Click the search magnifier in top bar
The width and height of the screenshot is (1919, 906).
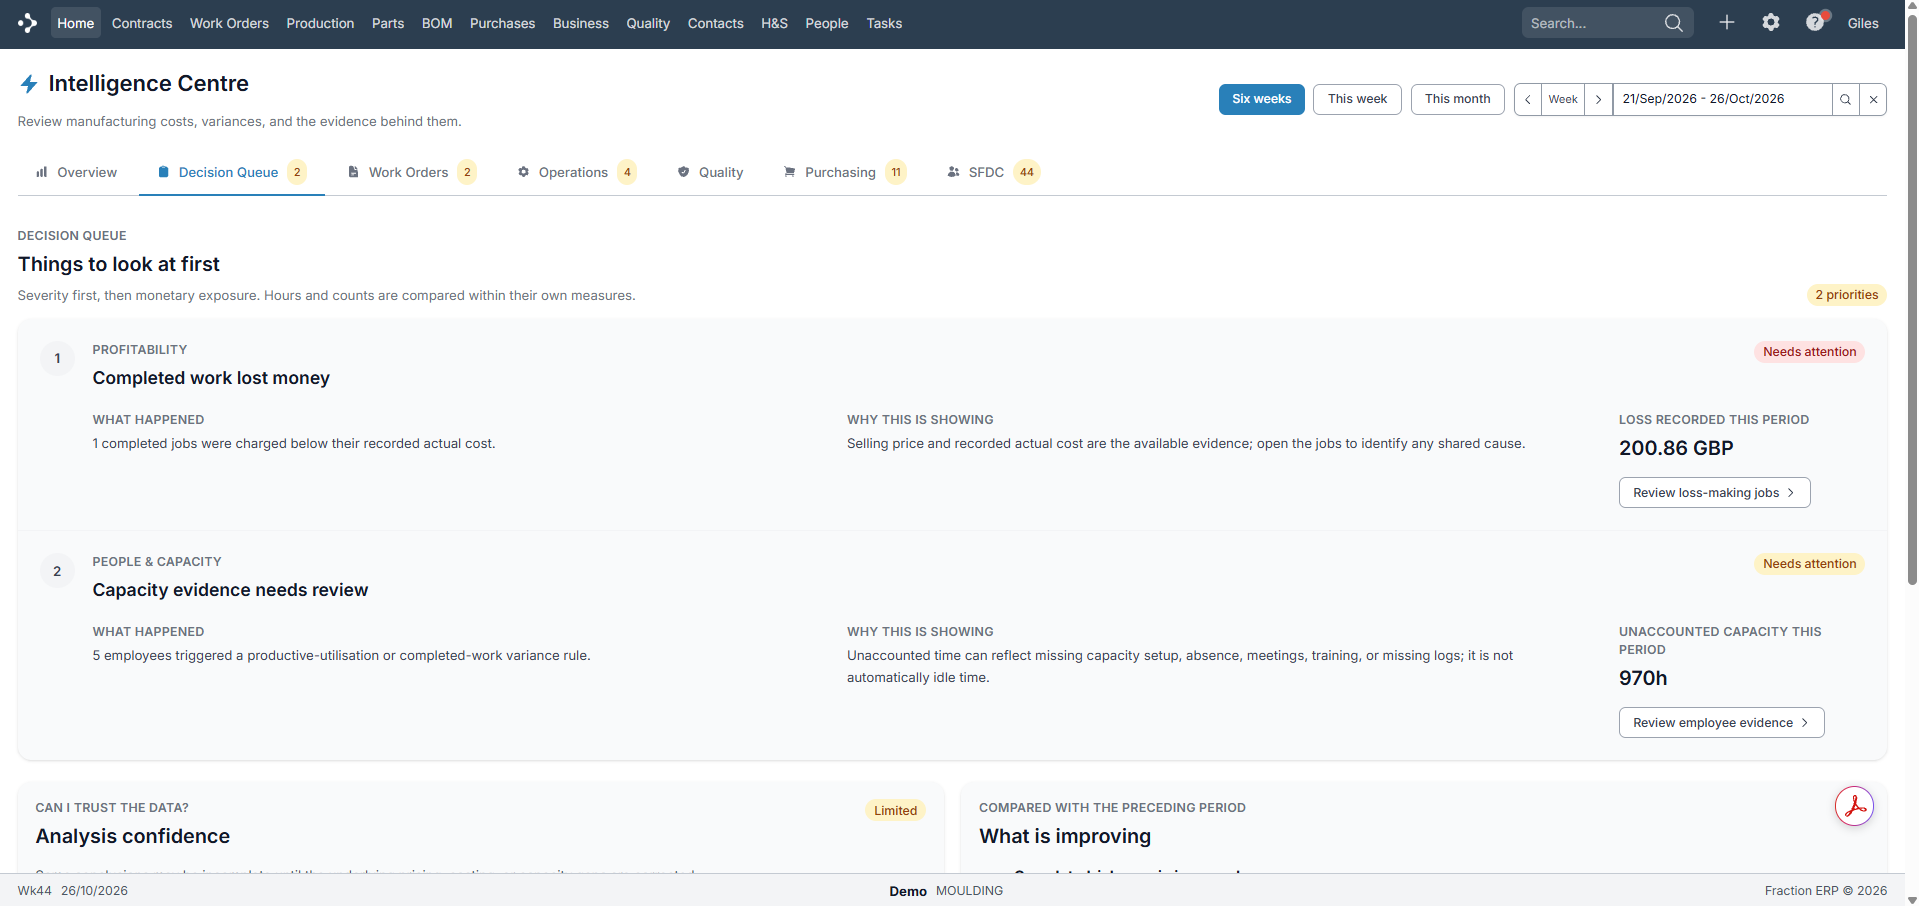click(x=1673, y=23)
